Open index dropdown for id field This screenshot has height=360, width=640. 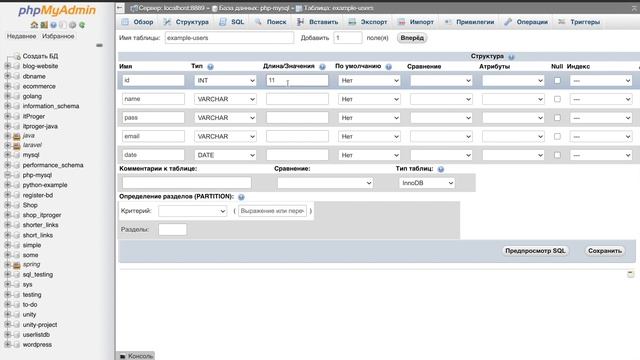[601, 81]
